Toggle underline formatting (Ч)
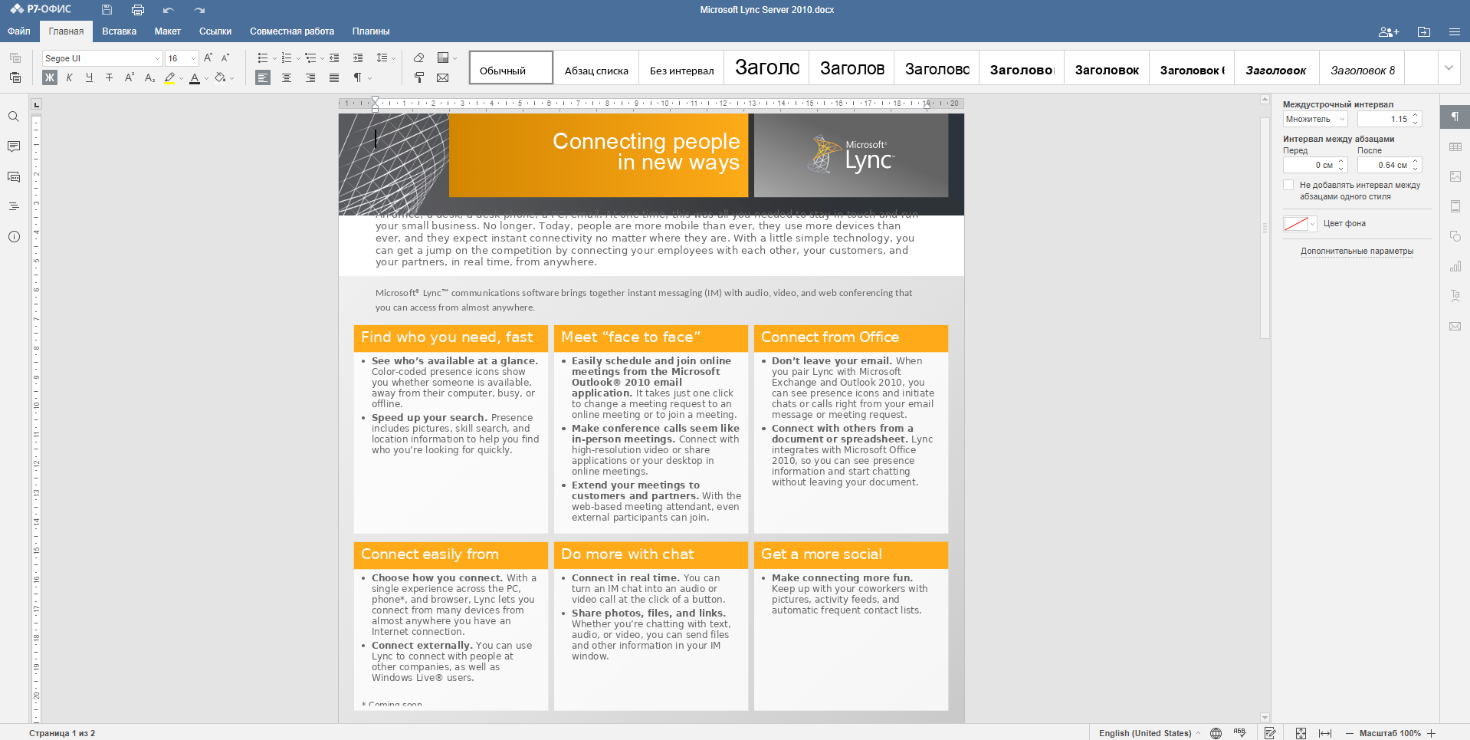 pyautogui.click(x=90, y=77)
